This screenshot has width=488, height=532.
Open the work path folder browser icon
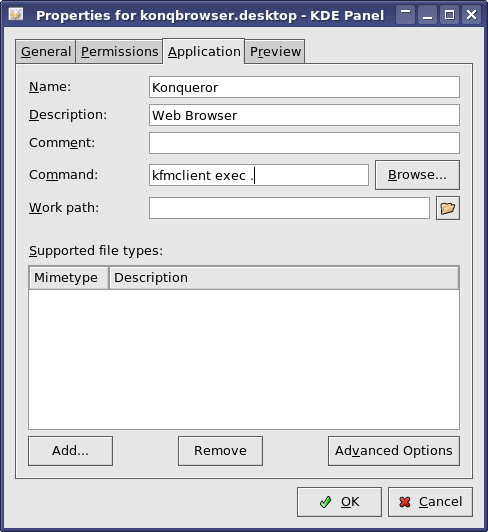point(448,208)
